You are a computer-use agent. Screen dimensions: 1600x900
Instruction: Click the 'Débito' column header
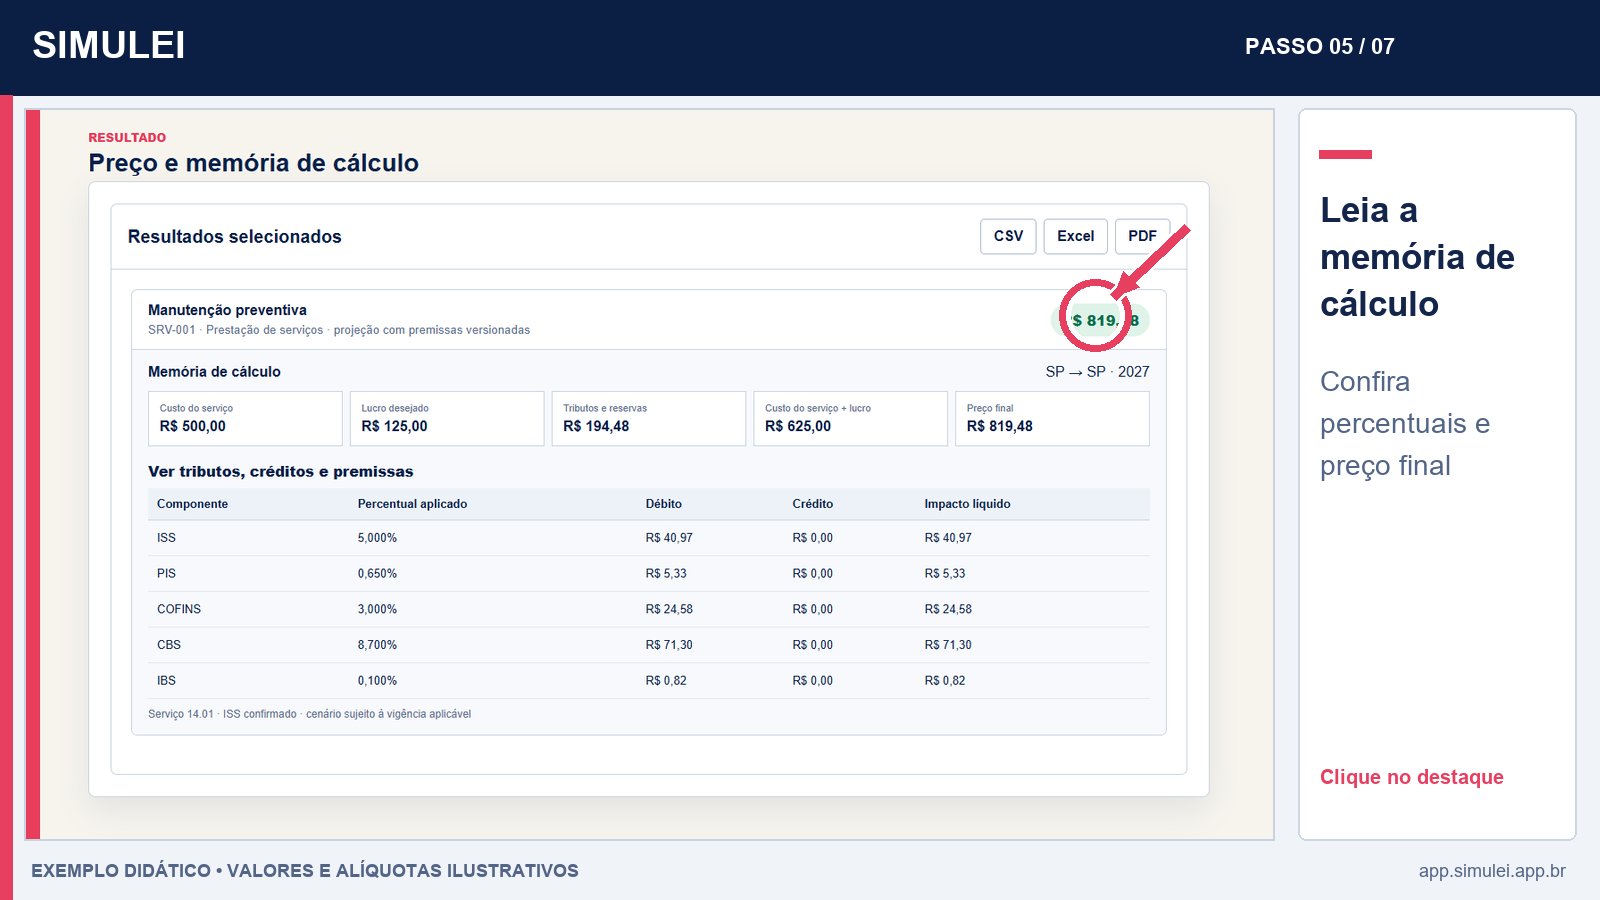pos(663,504)
